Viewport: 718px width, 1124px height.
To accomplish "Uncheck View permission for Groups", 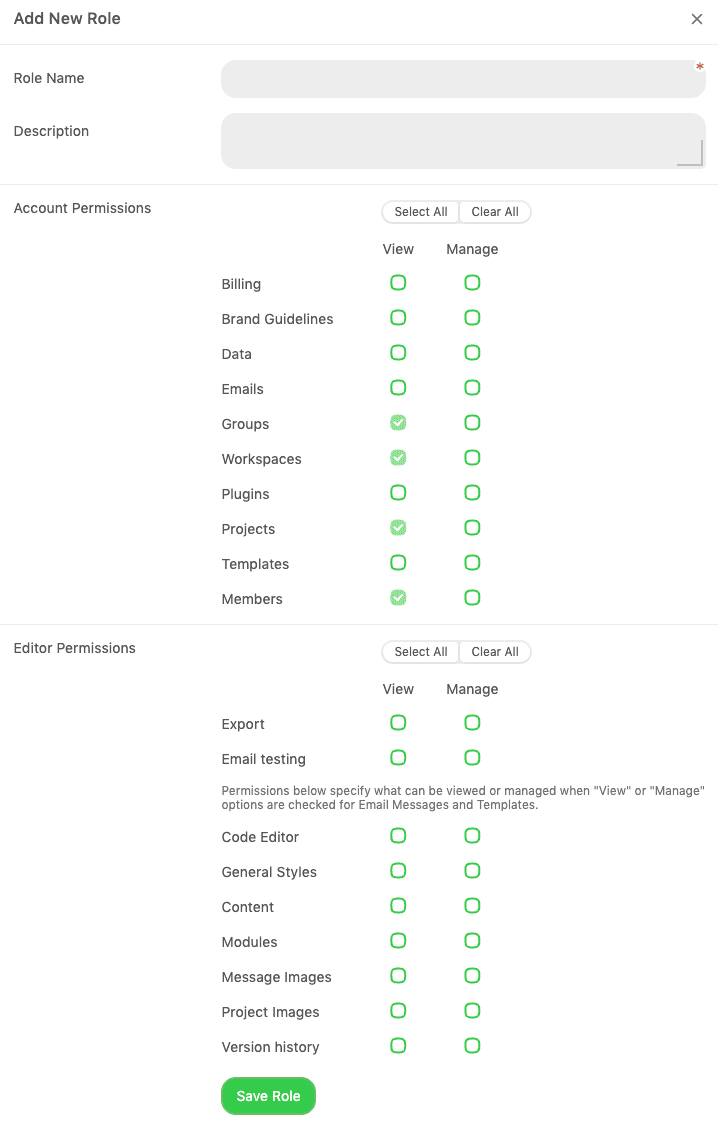I will (x=398, y=423).
